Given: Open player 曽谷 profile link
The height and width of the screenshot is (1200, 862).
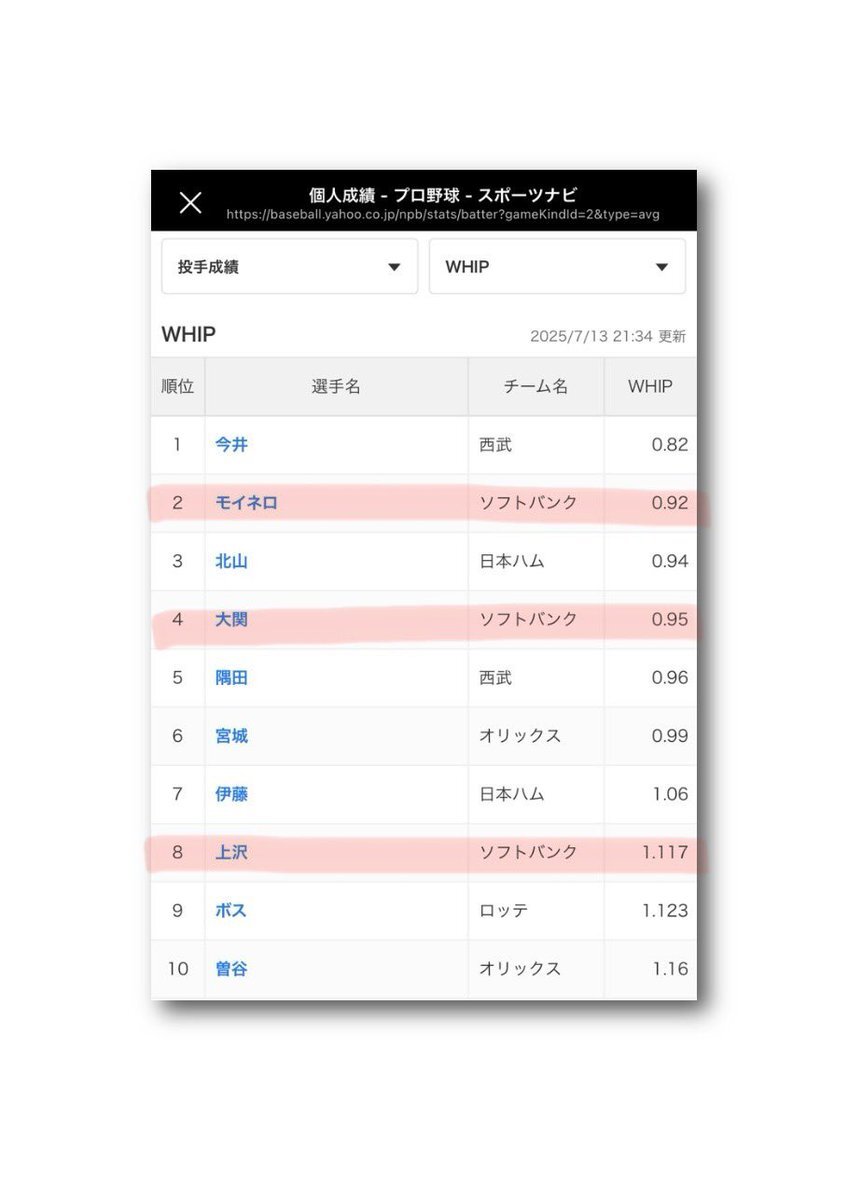Looking at the screenshot, I should 231,969.
